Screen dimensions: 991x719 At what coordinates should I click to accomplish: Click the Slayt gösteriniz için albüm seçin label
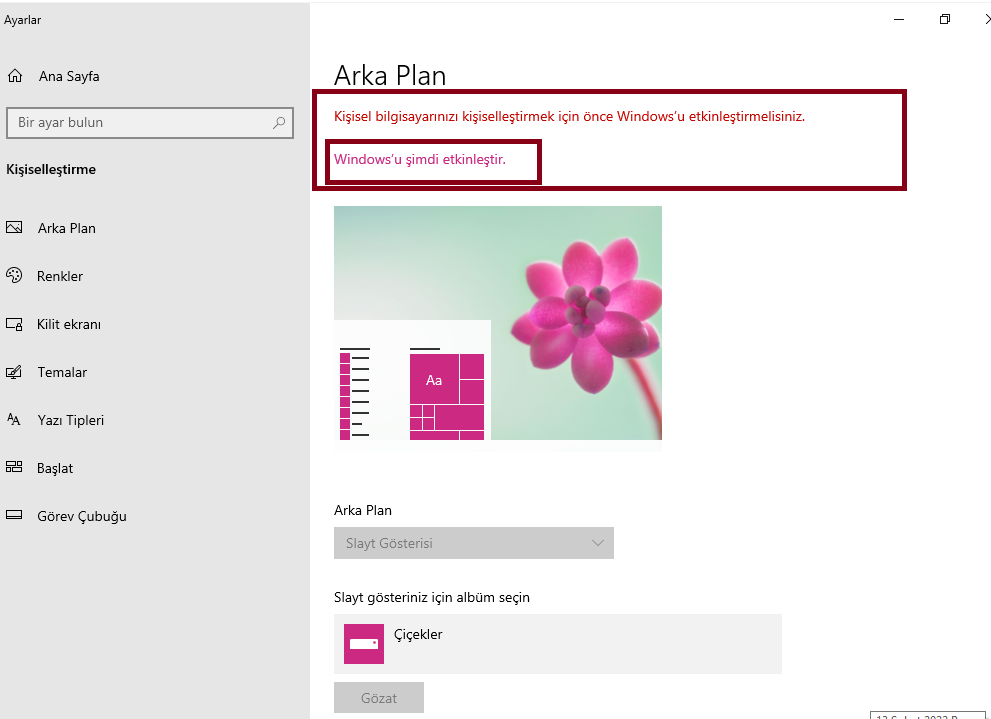pos(432,597)
